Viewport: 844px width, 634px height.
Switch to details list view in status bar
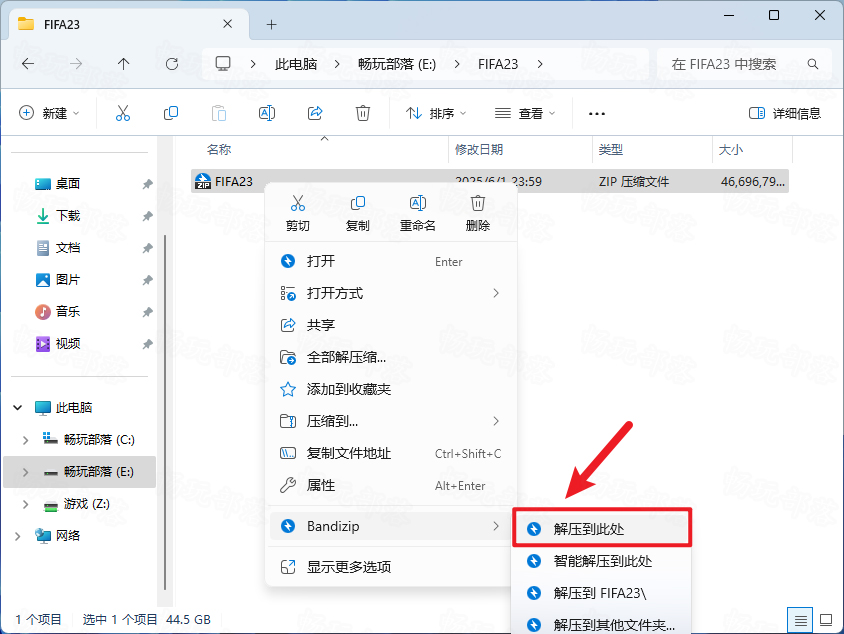pos(800,620)
